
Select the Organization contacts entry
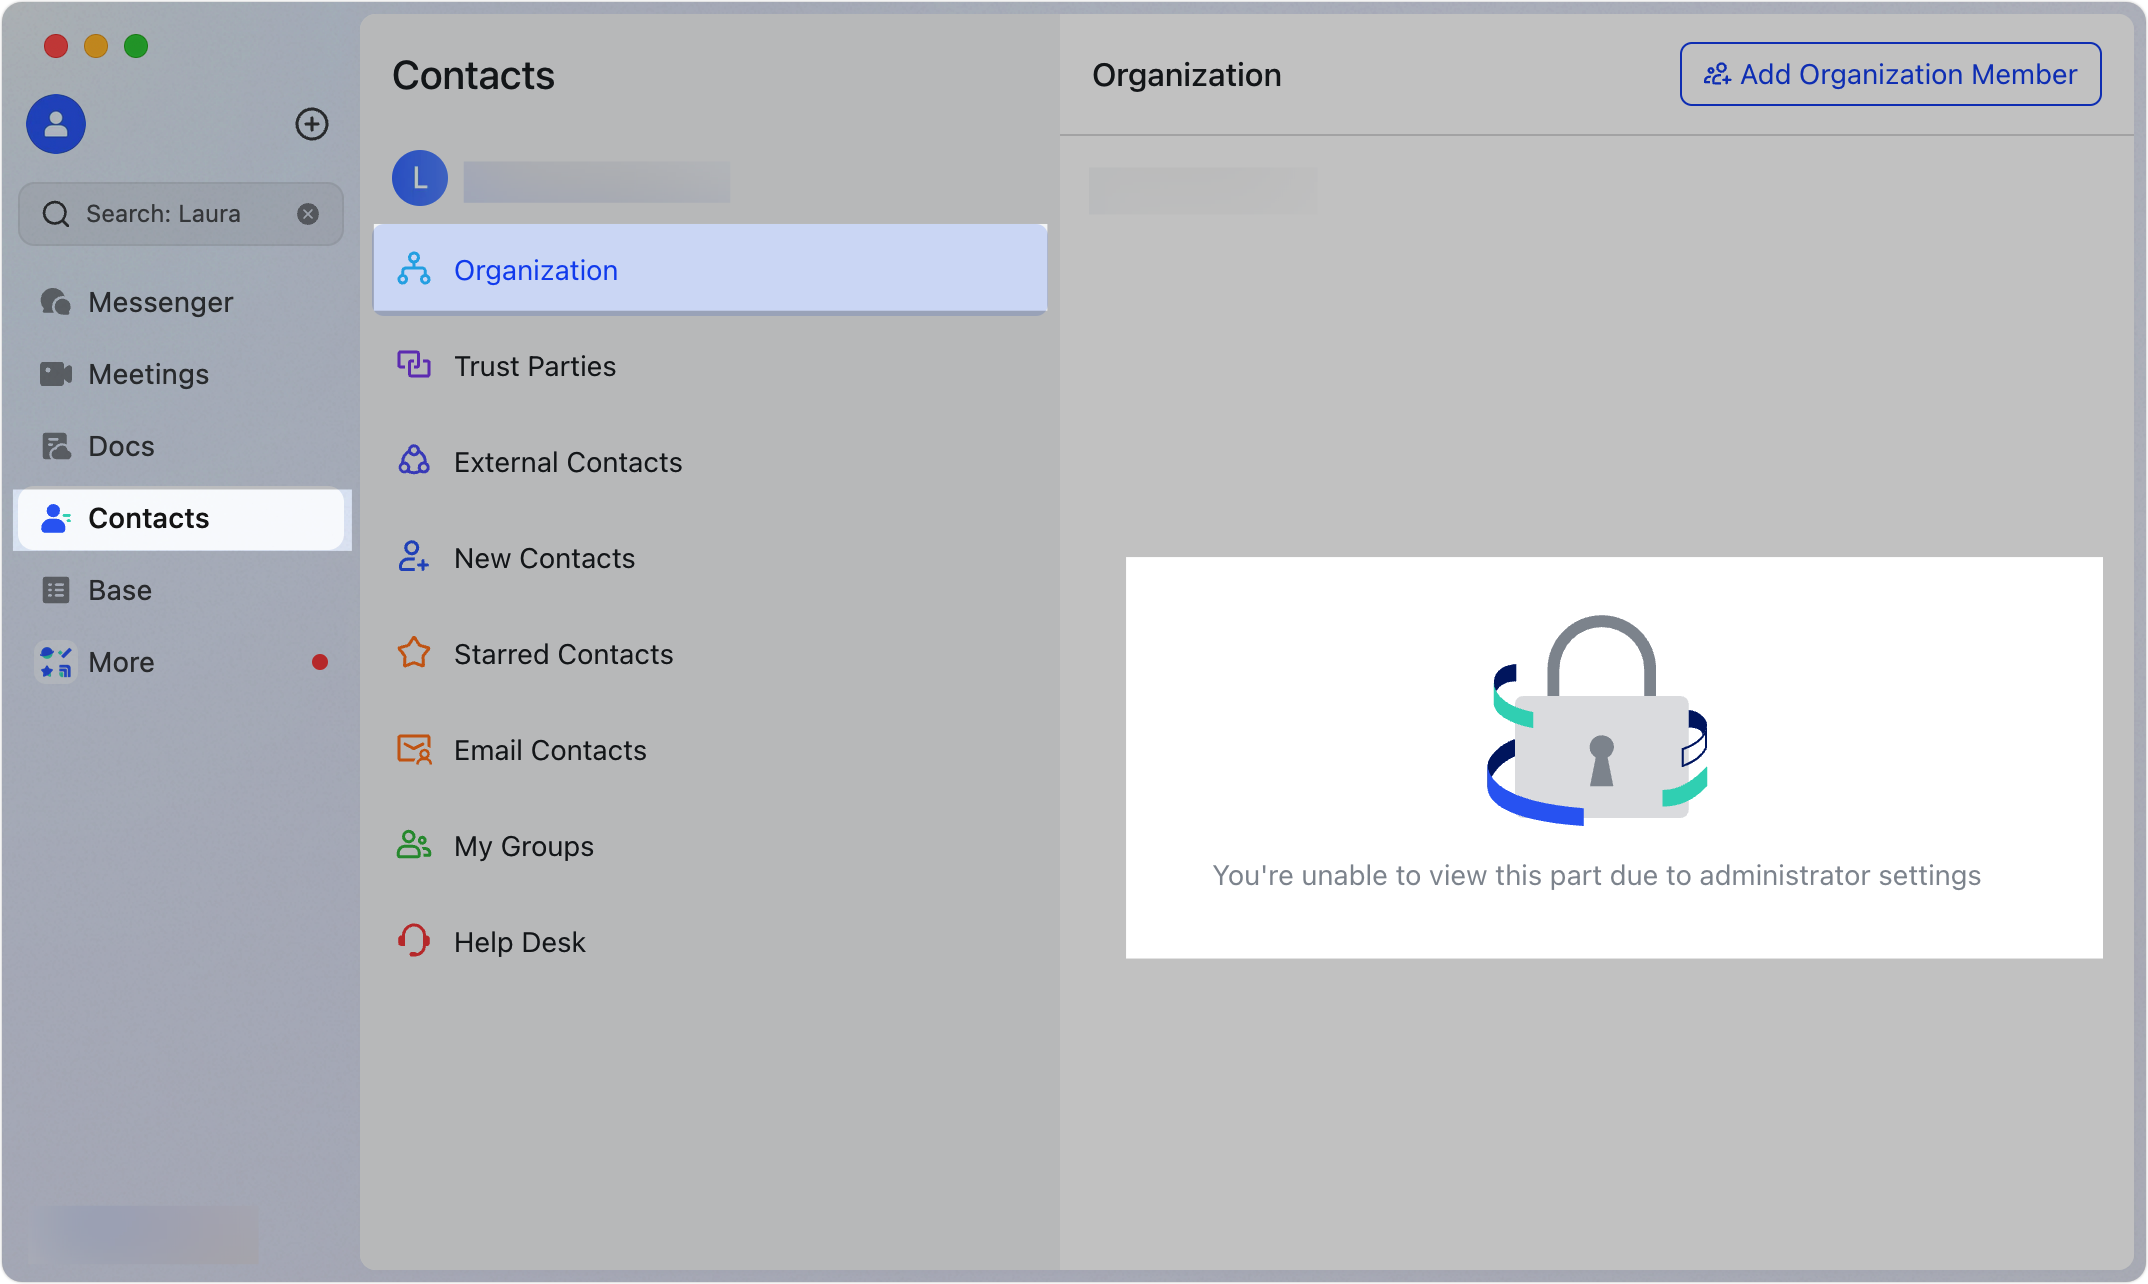pos(536,270)
